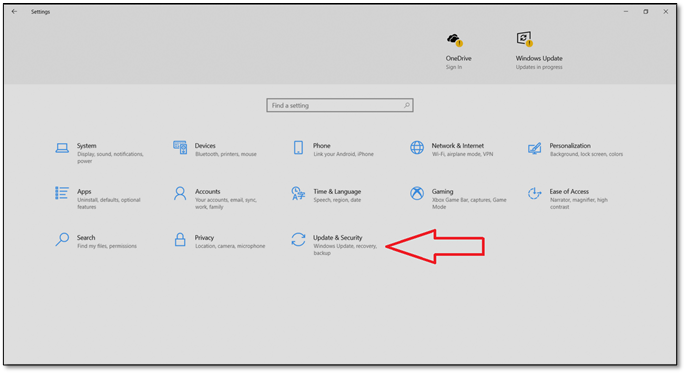Click the Gaming Xbox icon
686x374 pixels.
416,193
